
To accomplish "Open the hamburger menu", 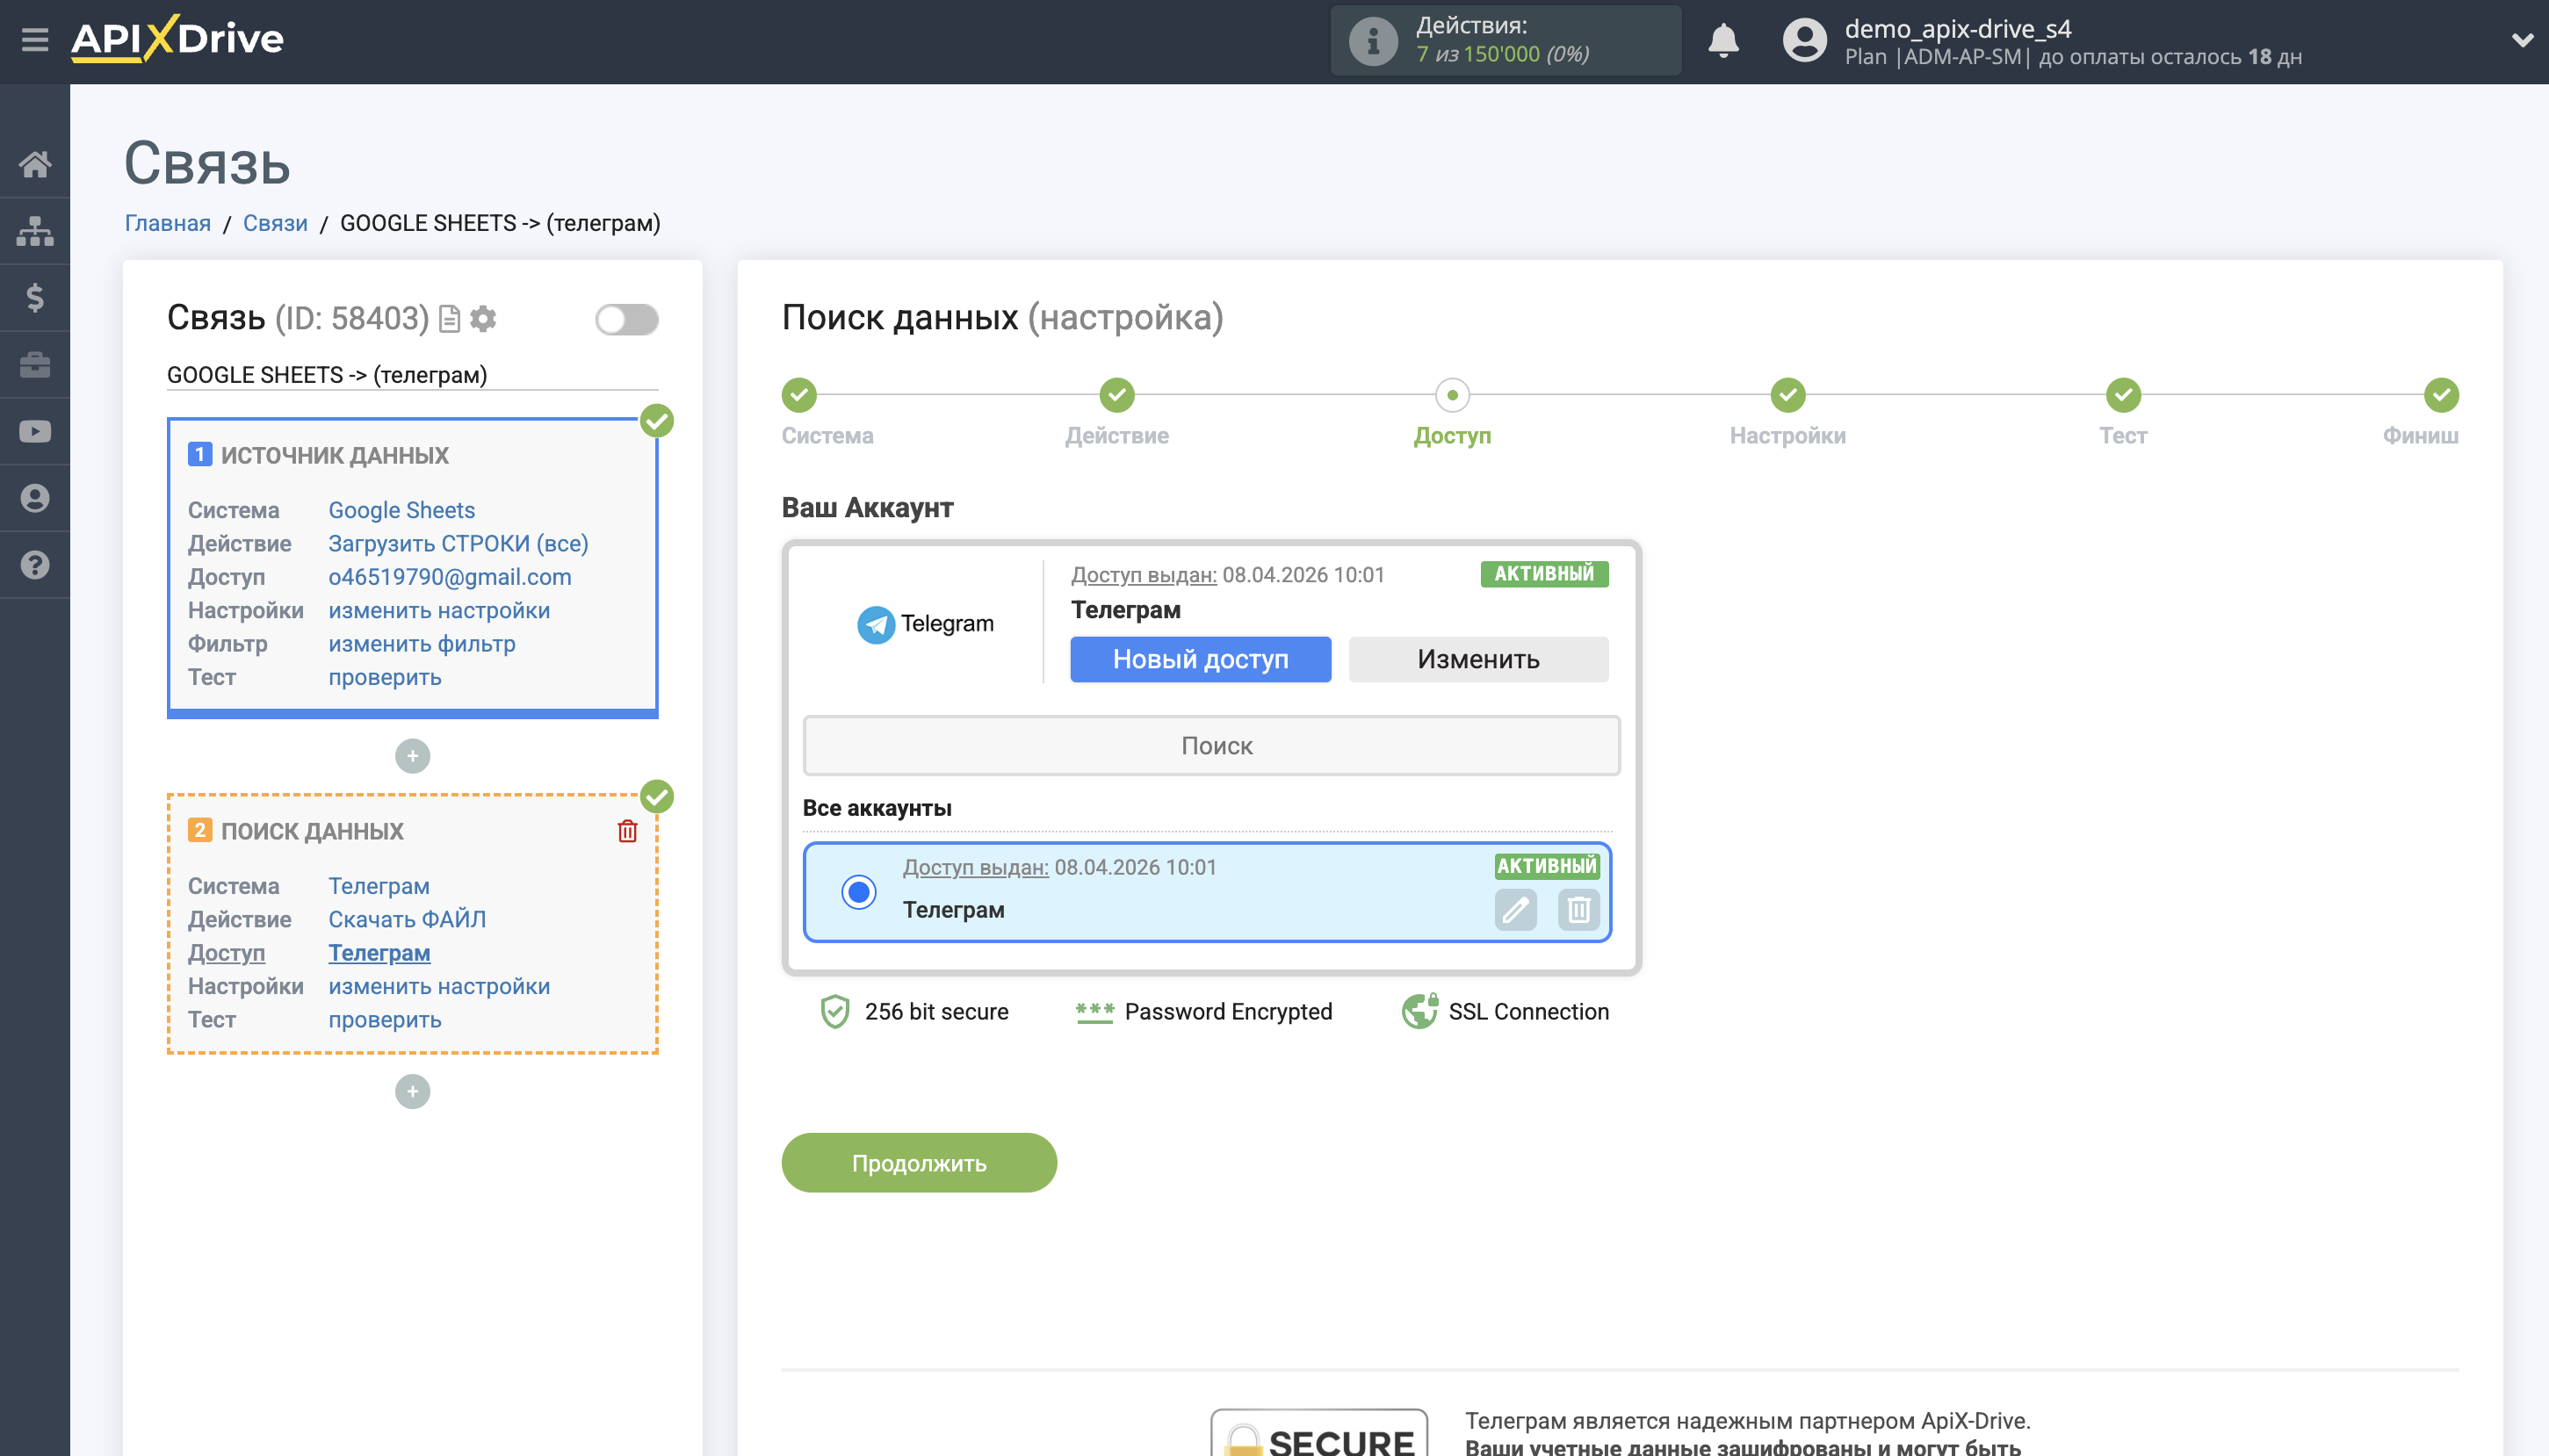I will coord(36,40).
